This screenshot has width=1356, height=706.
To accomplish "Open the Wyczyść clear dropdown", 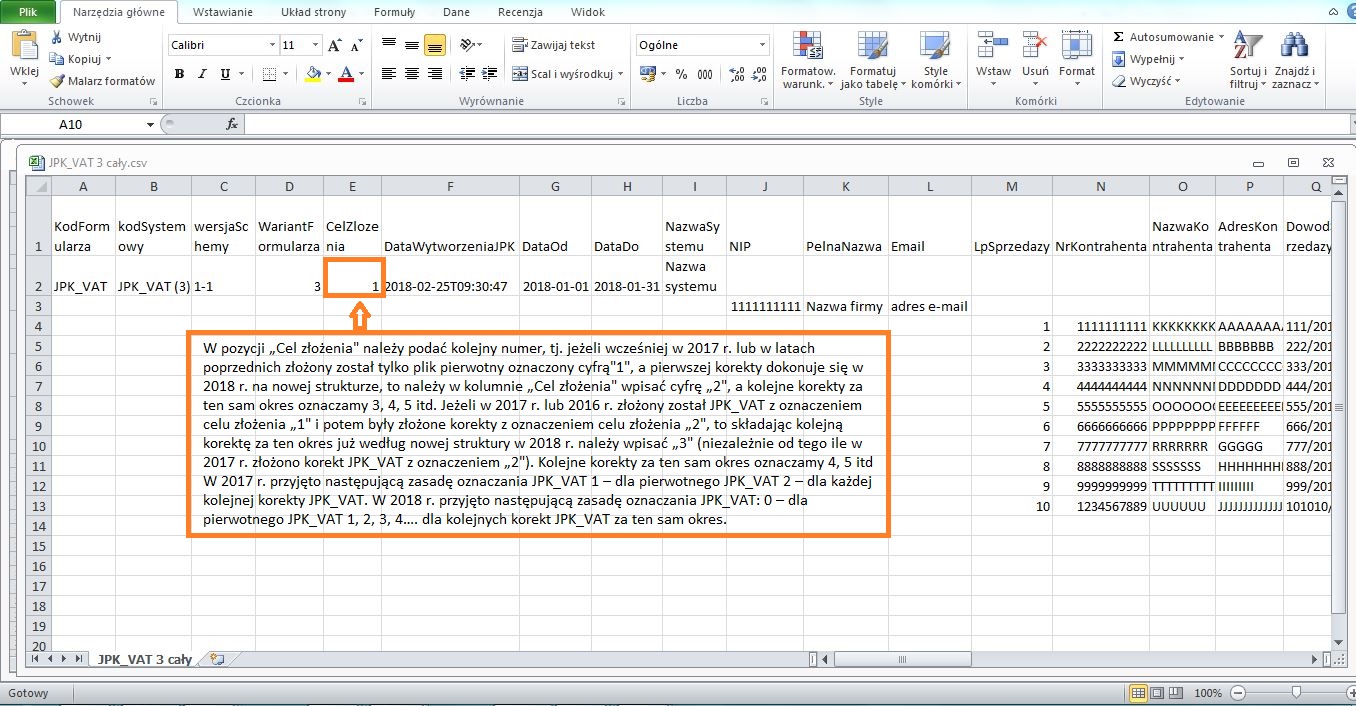I will click(x=1147, y=81).
